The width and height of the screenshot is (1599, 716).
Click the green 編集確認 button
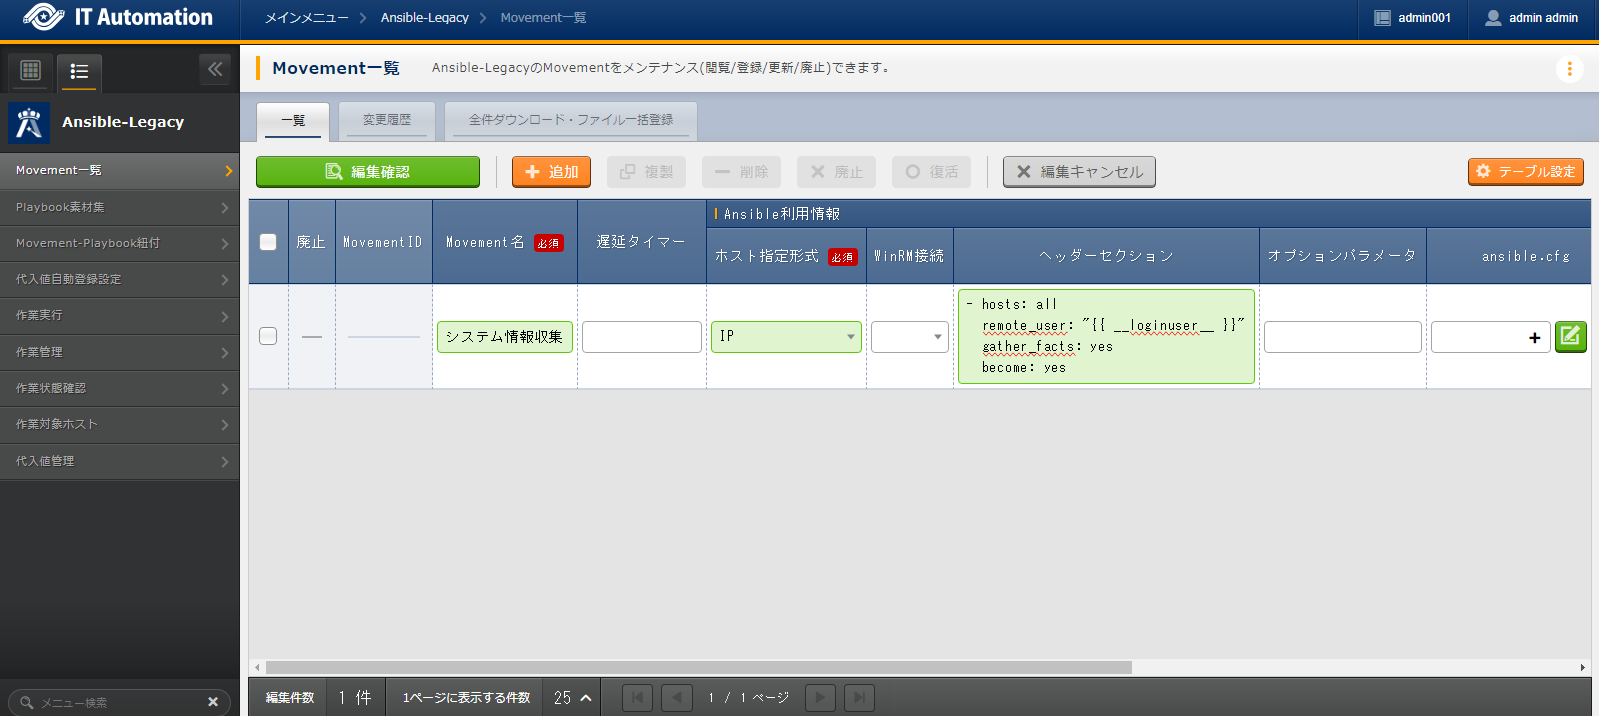368,172
